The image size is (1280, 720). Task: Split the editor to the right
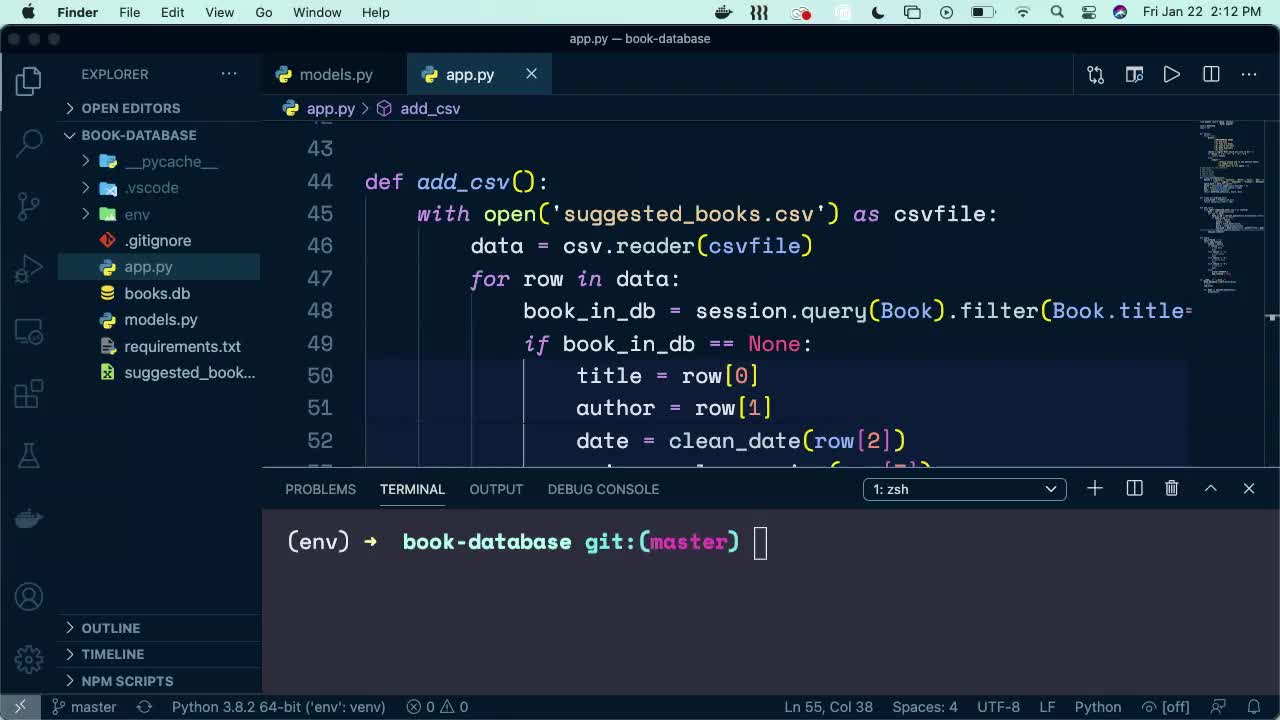pos(1211,74)
